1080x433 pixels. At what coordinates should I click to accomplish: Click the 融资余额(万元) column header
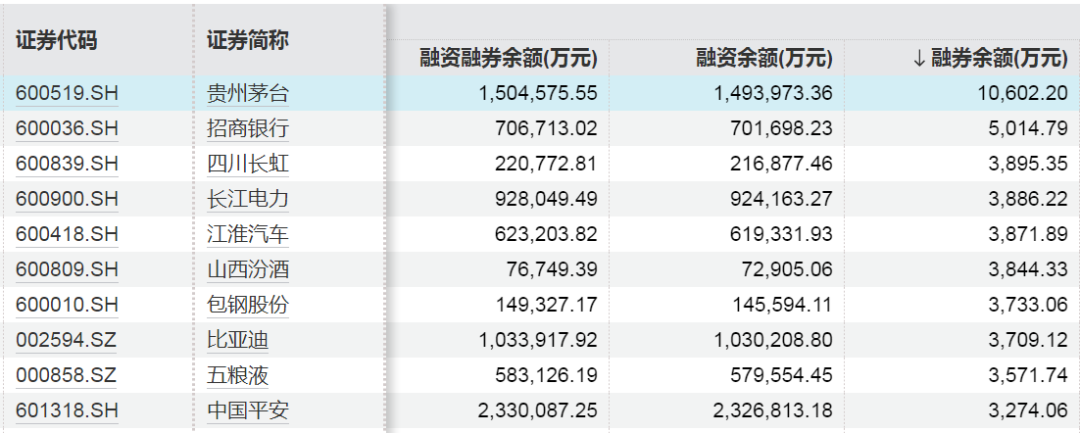coord(764,59)
